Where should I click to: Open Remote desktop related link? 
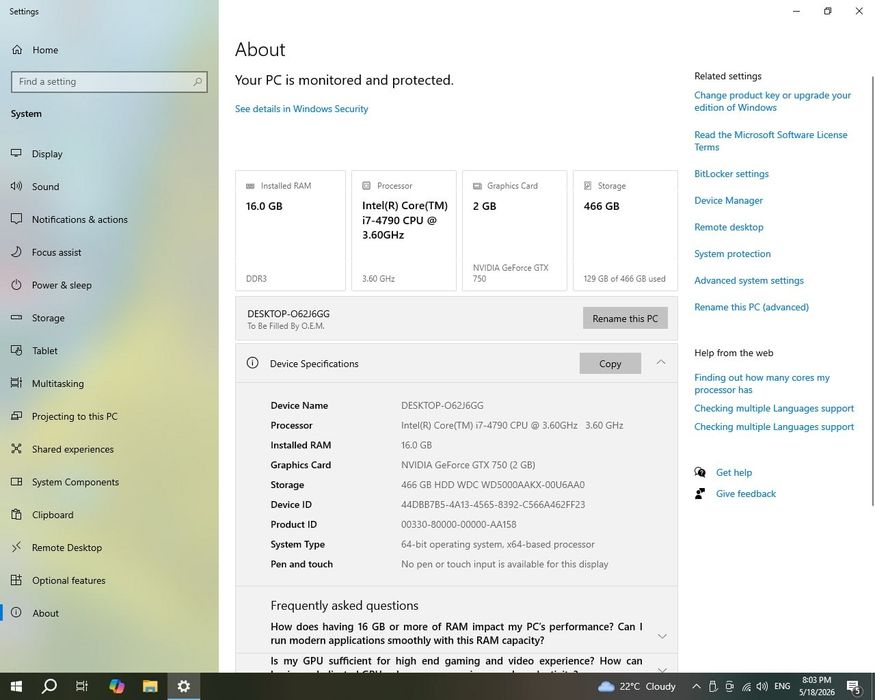[x=729, y=227]
